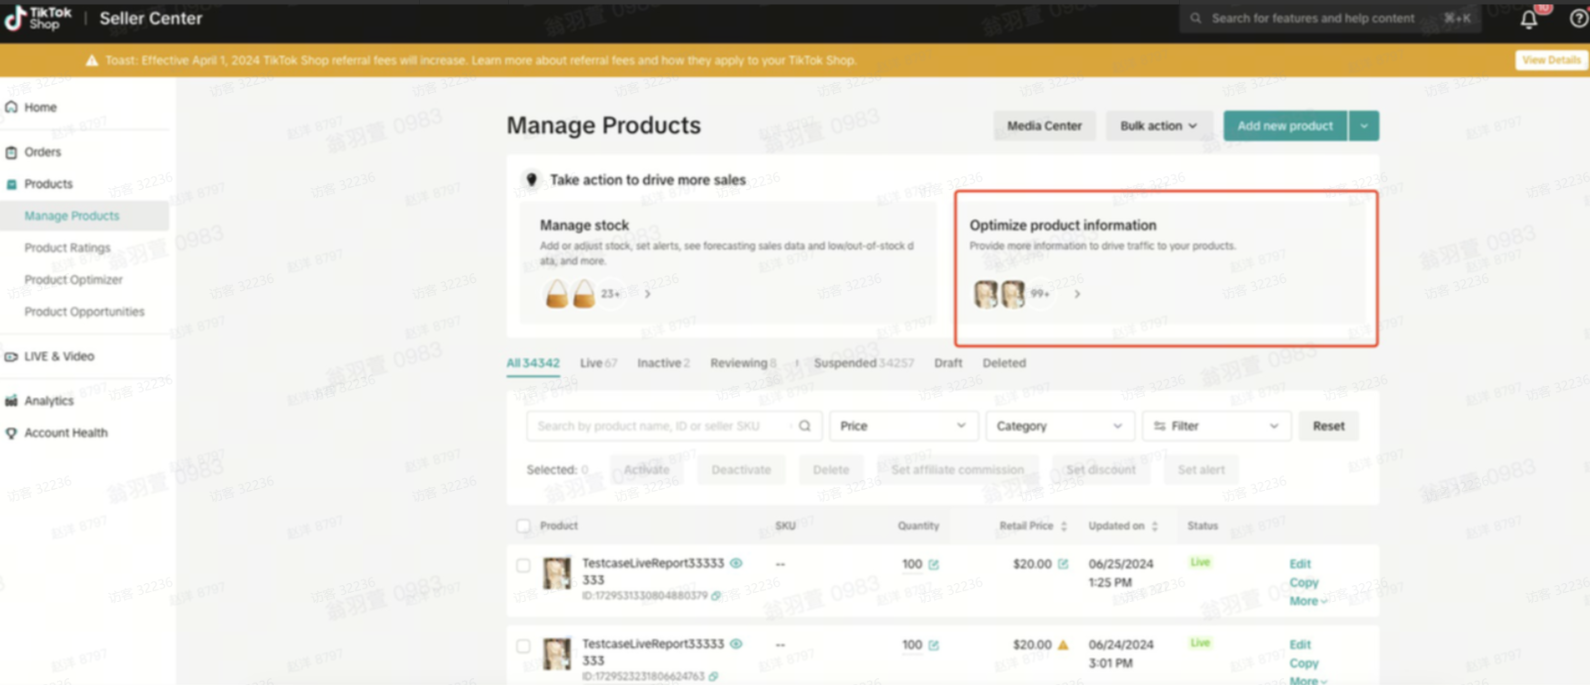Open the thumbnail of the 06/24/2024 product
This screenshot has width=1590, height=685.
tap(557, 654)
